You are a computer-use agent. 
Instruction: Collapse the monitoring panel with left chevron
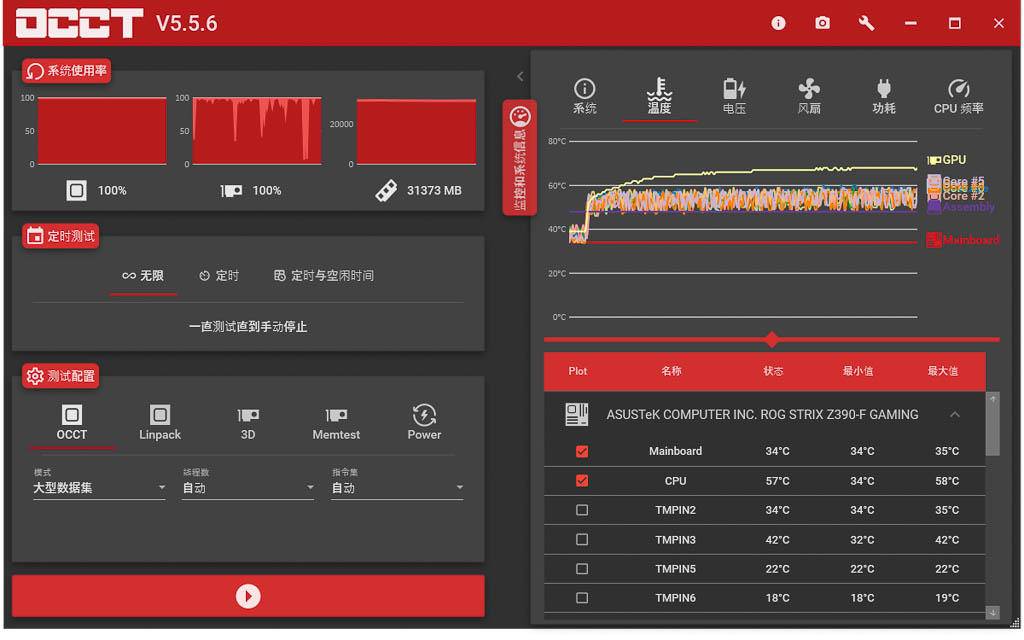(x=520, y=76)
